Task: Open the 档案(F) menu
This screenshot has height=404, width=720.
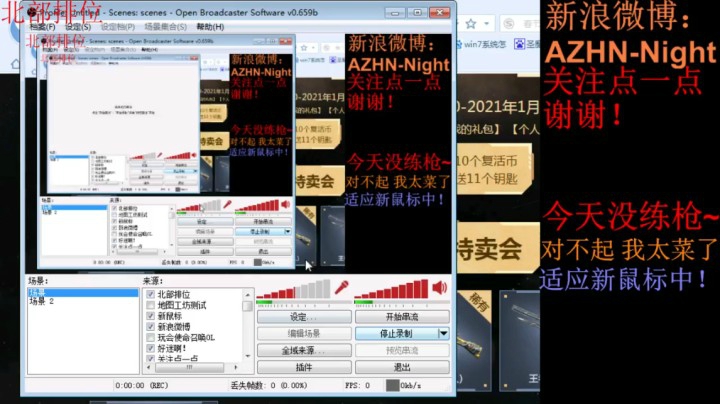Action: (x=43, y=27)
